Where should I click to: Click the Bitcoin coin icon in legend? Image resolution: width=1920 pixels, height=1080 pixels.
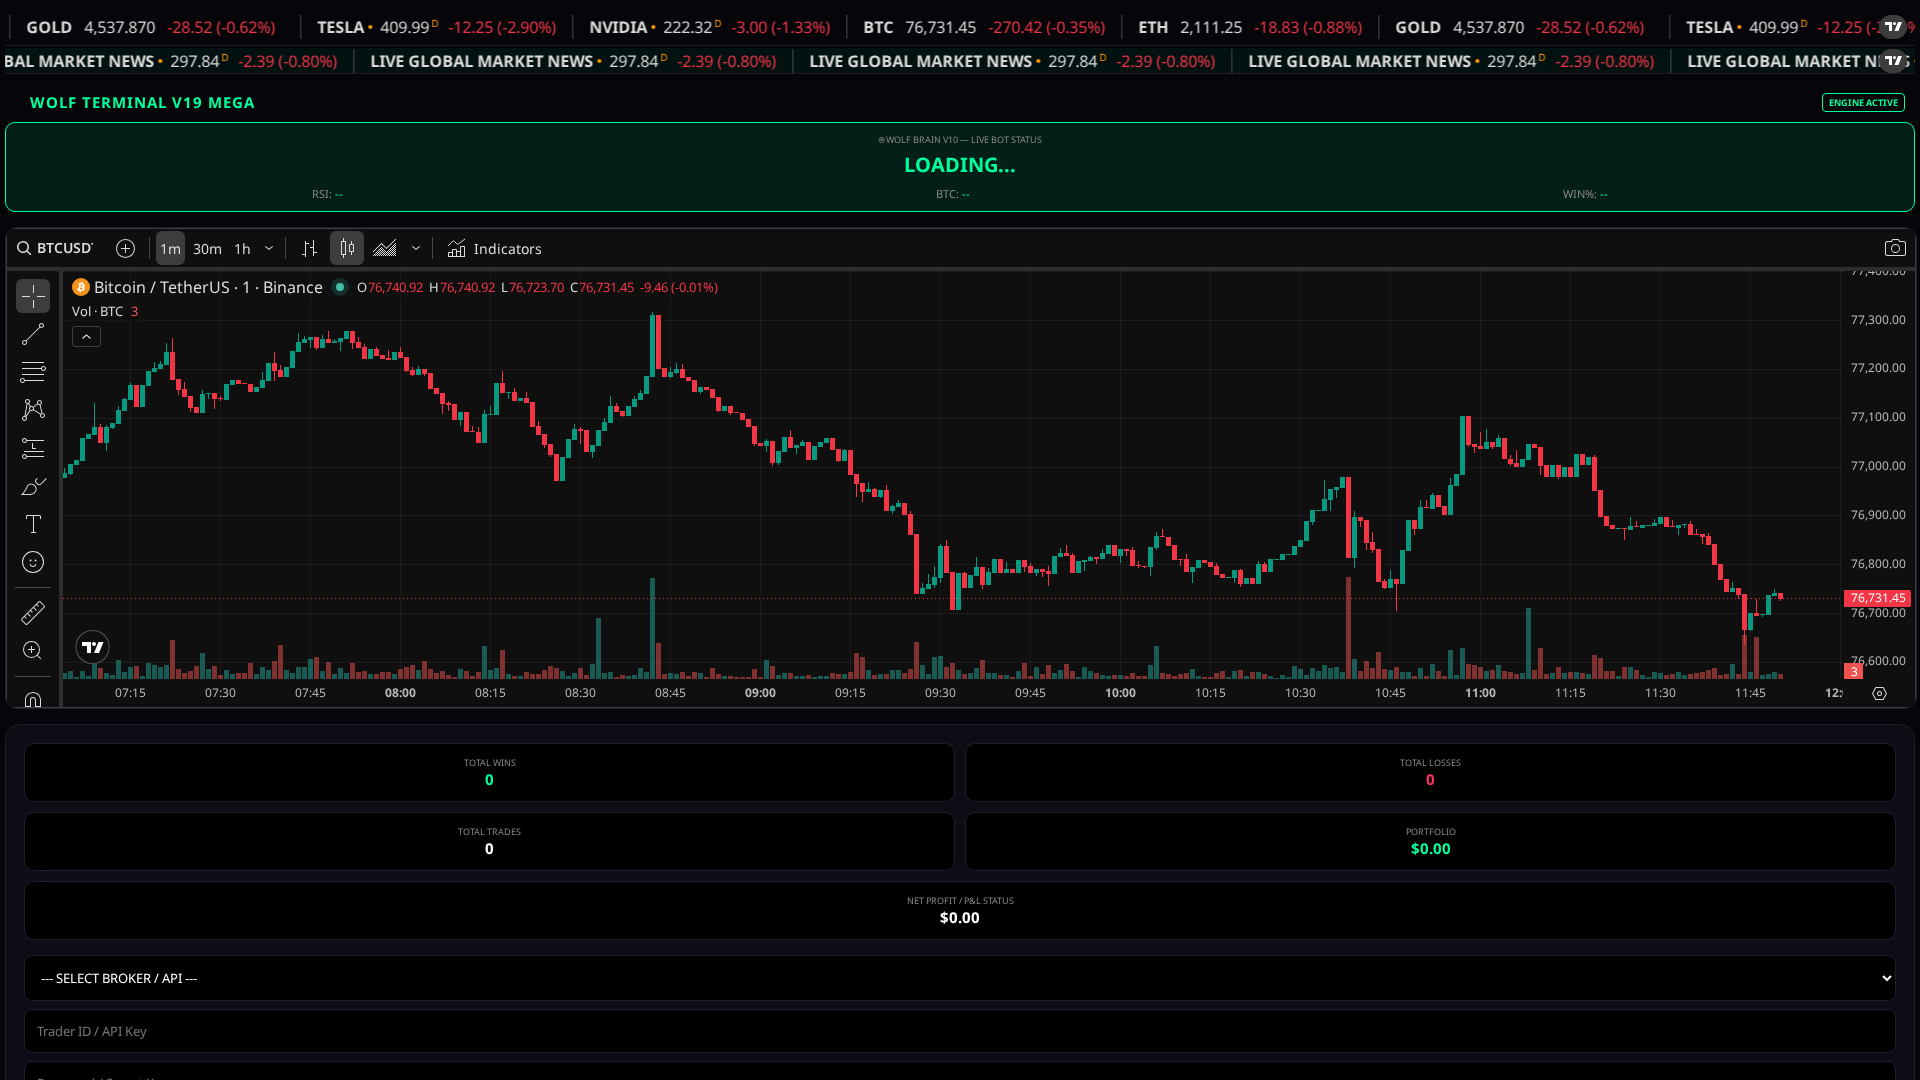click(x=81, y=287)
